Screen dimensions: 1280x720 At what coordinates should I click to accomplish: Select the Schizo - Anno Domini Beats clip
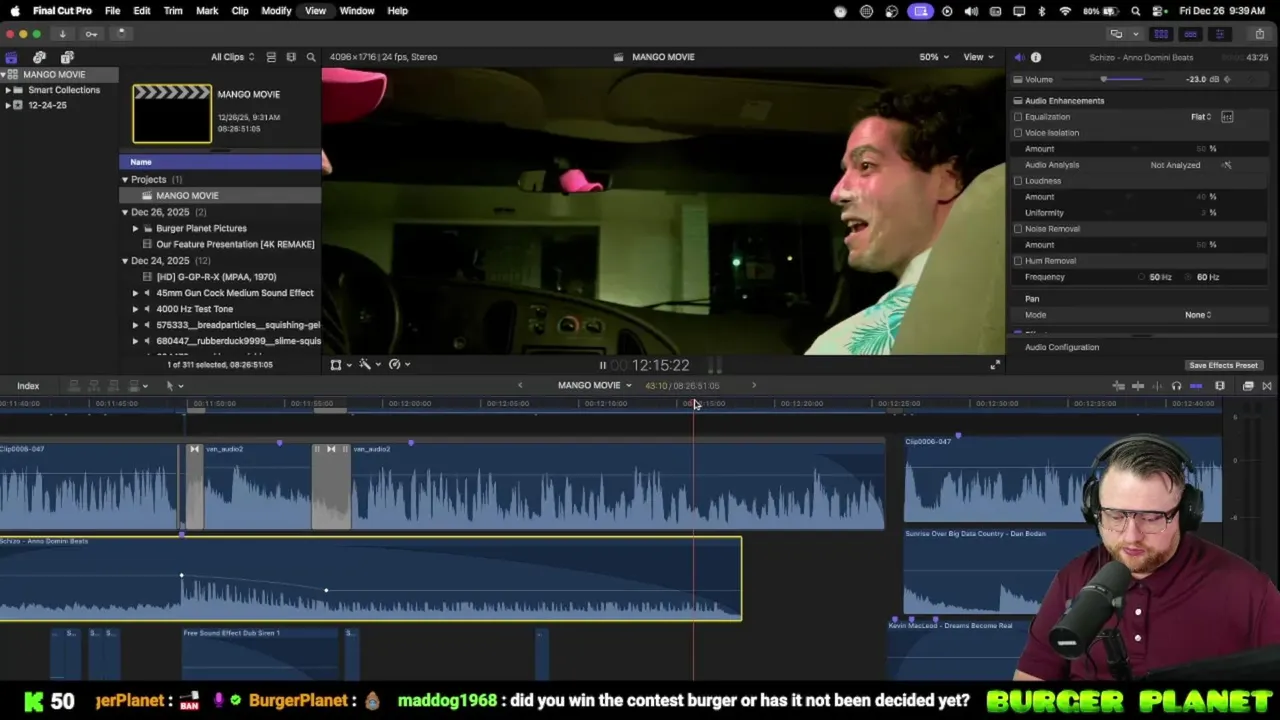(370, 579)
